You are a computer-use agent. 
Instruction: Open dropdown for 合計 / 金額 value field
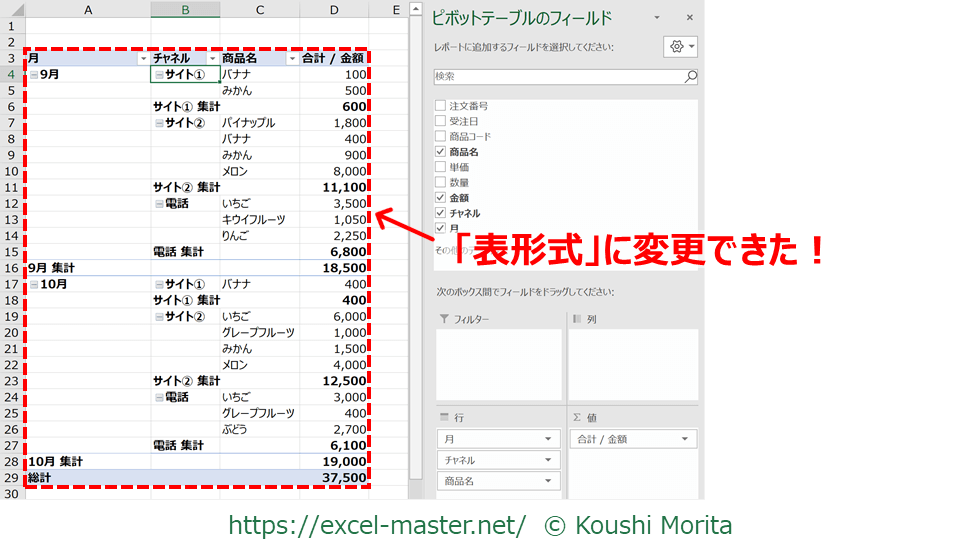click(685, 439)
